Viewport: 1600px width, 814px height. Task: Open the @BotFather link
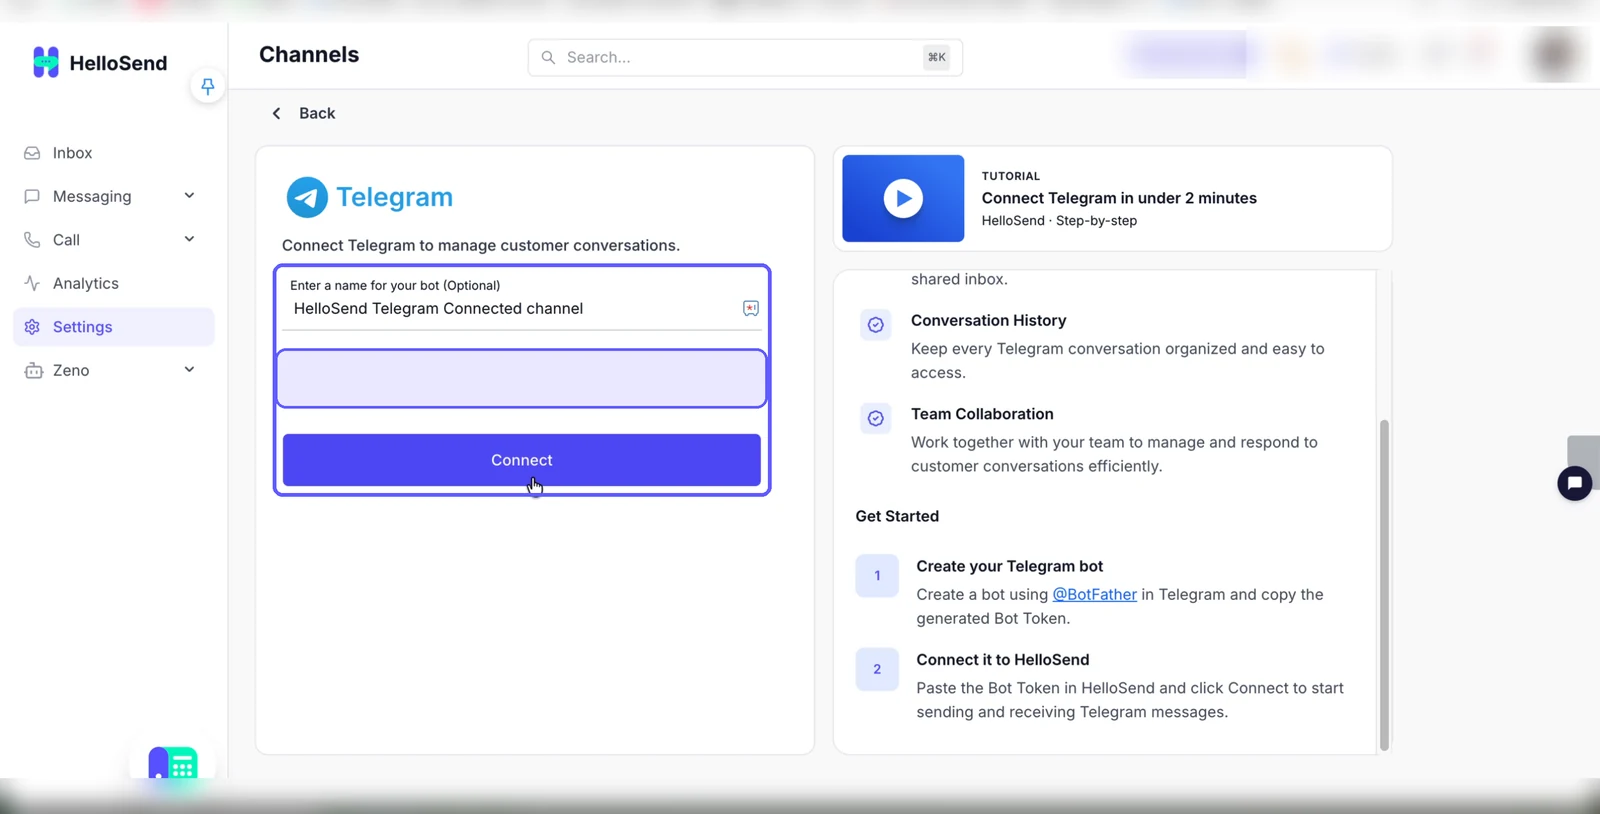[x=1094, y=594]
